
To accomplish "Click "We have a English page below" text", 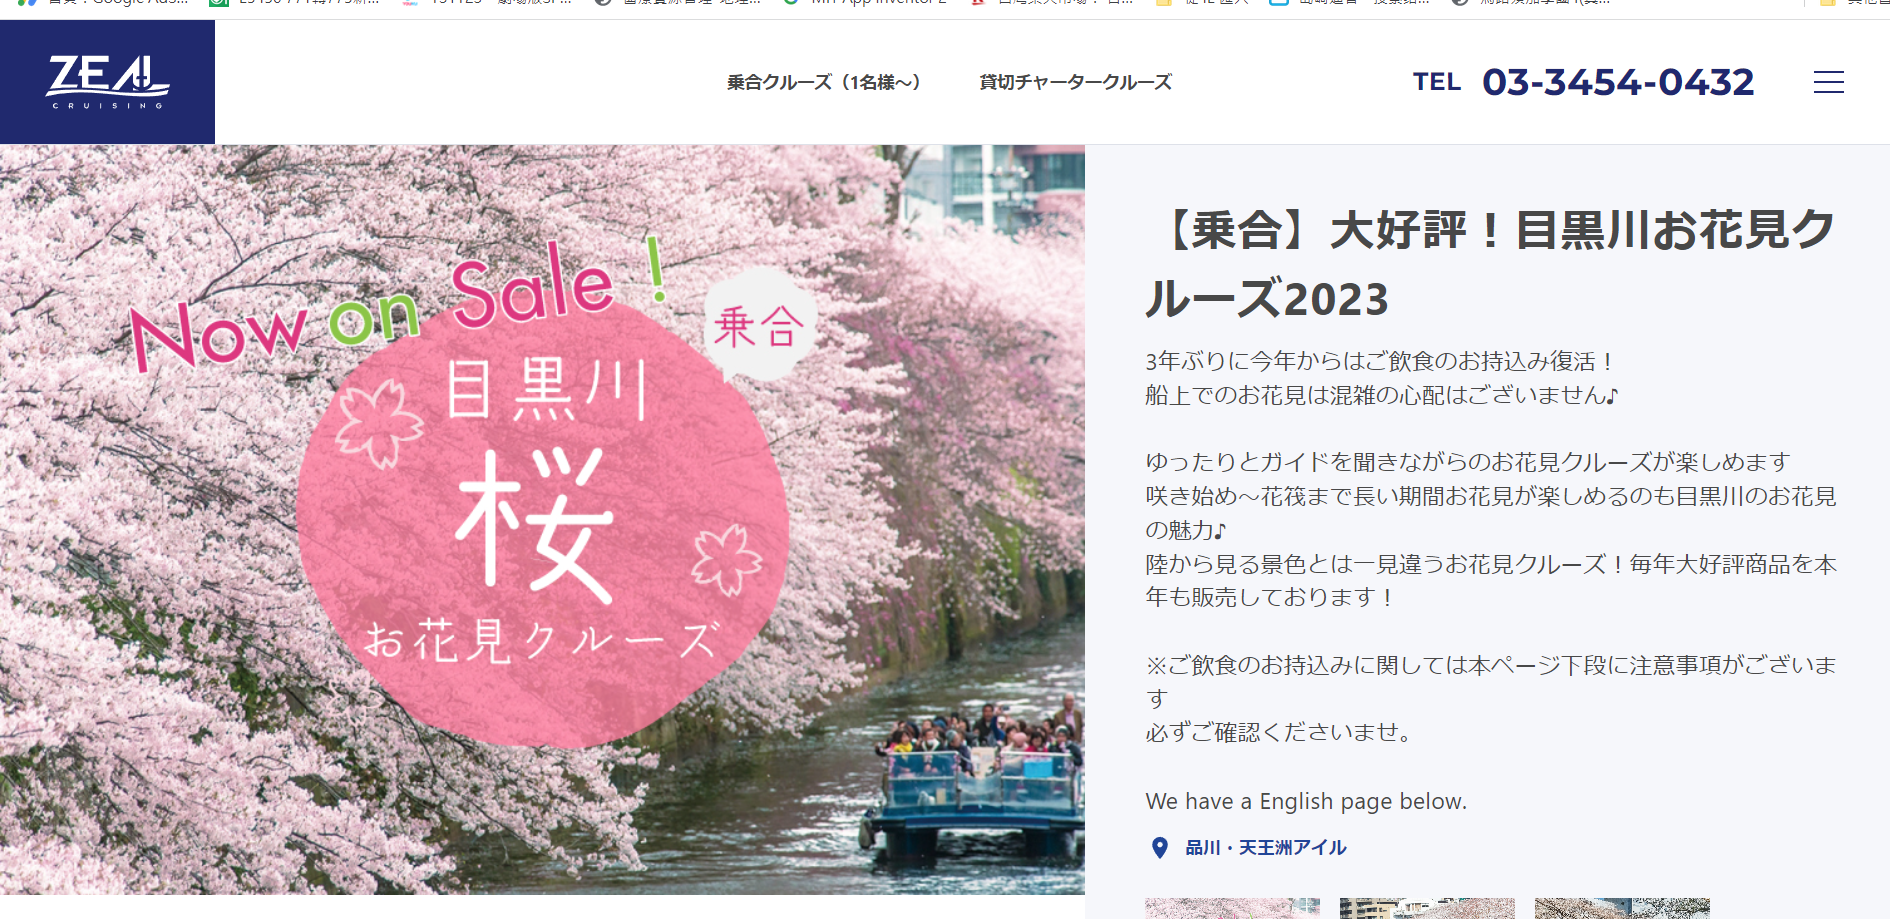I will point(1306,802).
